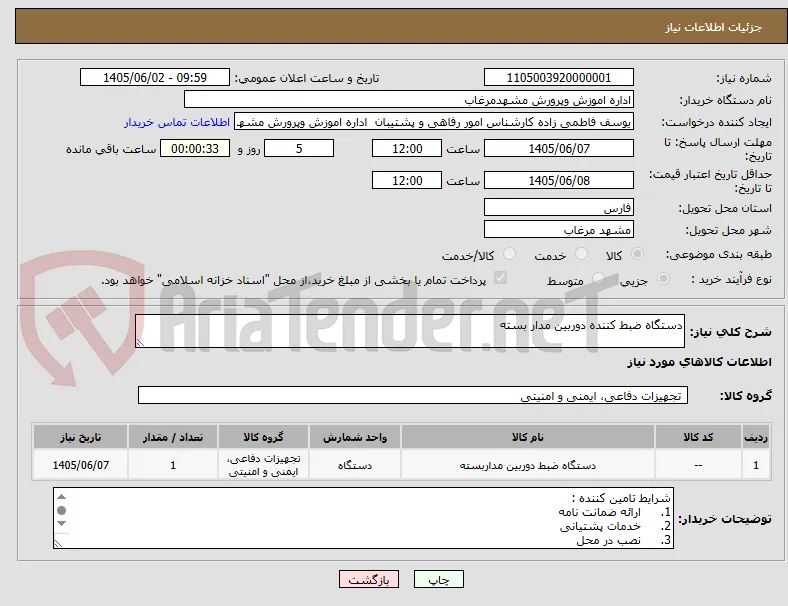Click the delivery city field مشهد مرغاب
The image size is (788, 606).
tap(559, 230)
